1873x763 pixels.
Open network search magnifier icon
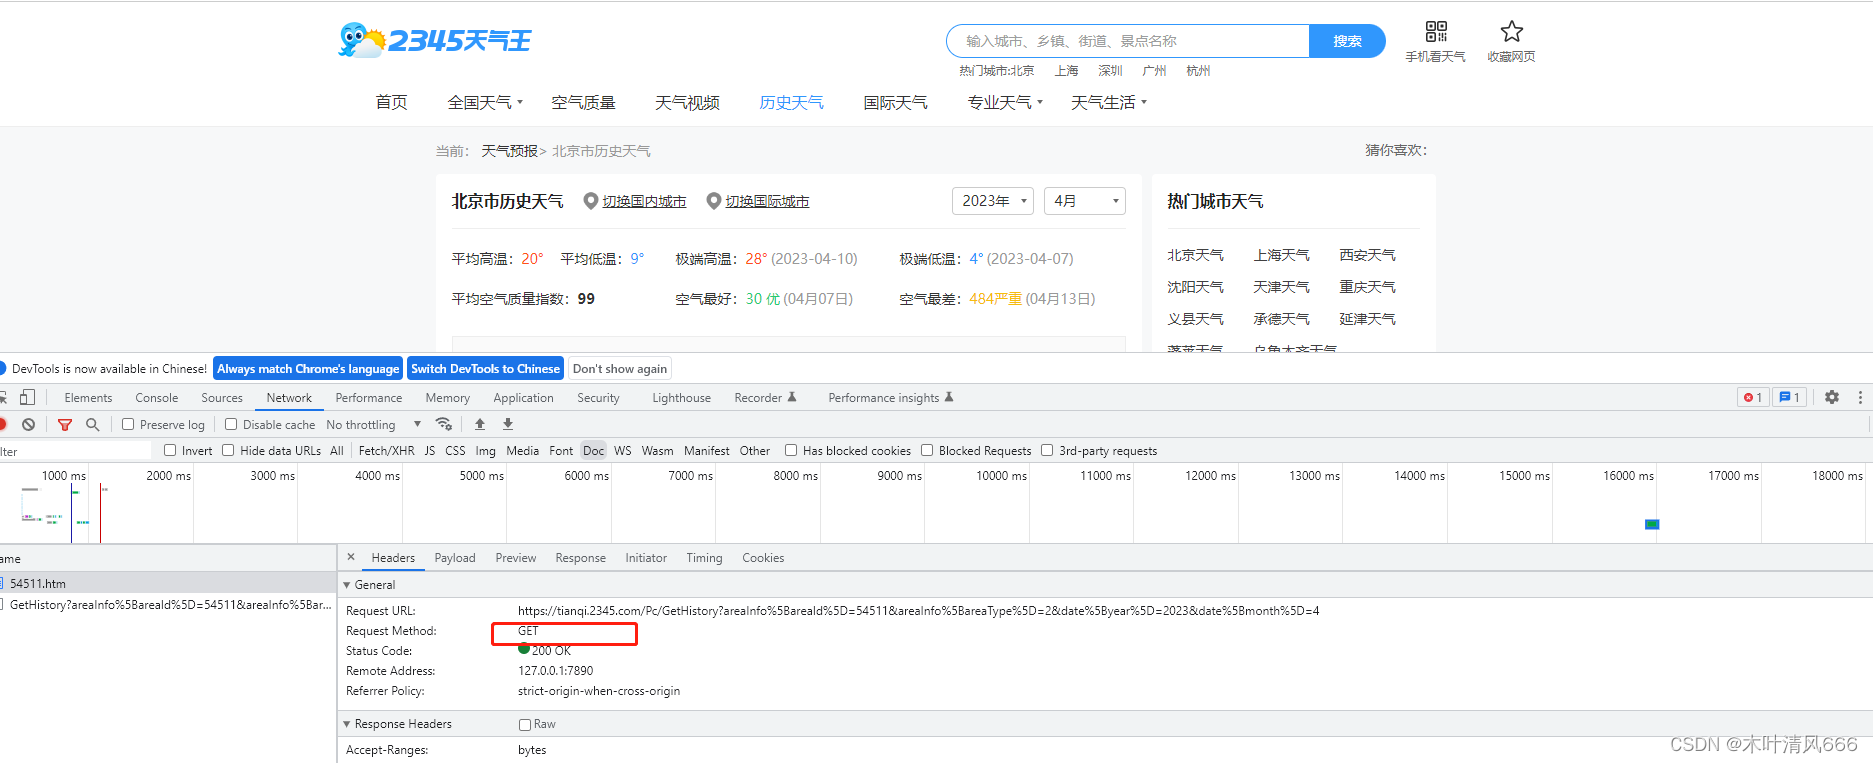93,424
